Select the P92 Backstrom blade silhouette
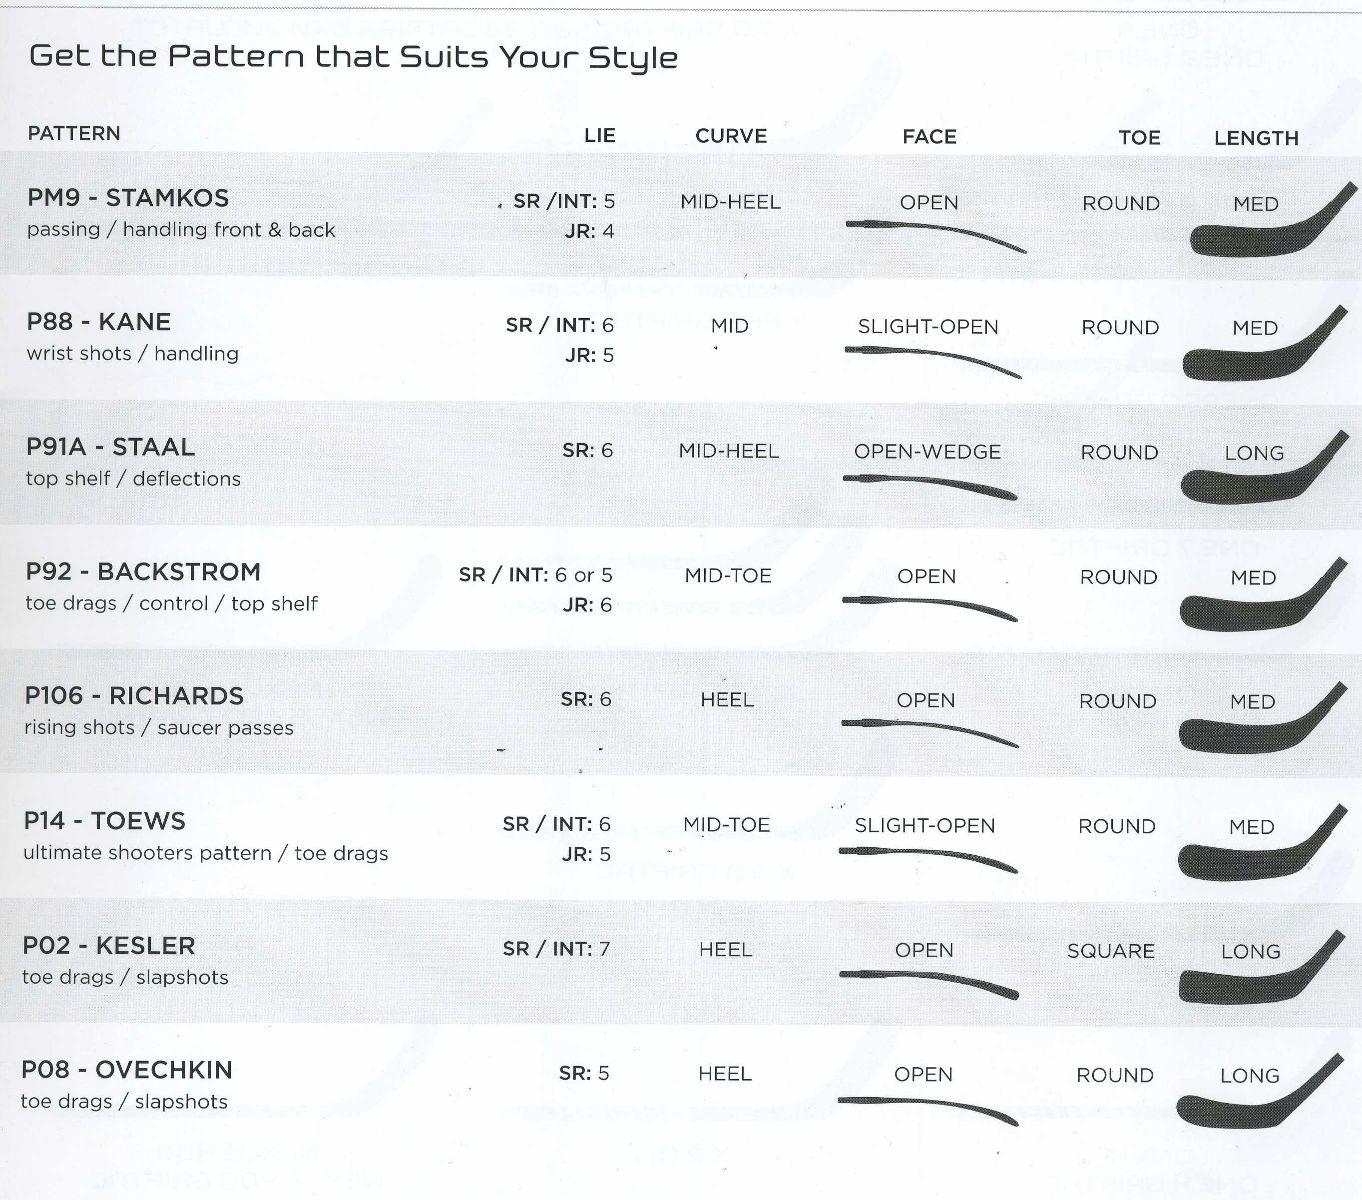The height and width of the screenshot is (1200, 1362). pos(1264,592)
